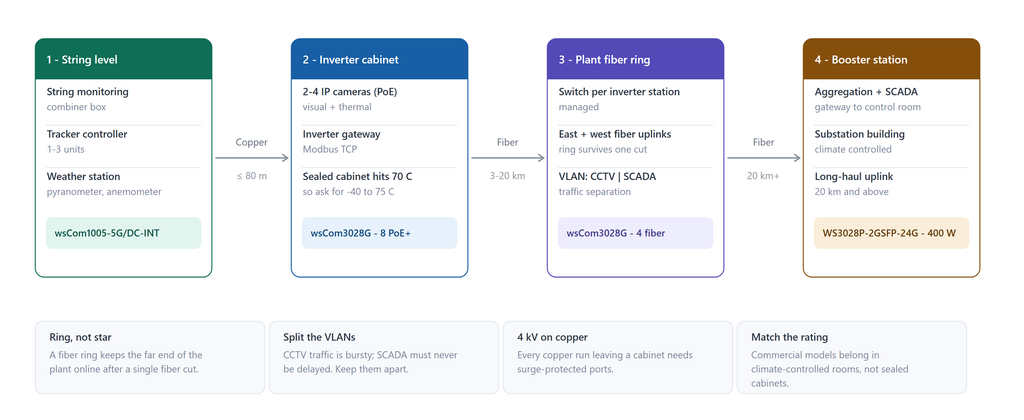Image resolution: width=1024 pixels, height=420 pixels.
Task: Click the Fiber 20 km+ arrow connector
Action: click(x=763, y=158)
